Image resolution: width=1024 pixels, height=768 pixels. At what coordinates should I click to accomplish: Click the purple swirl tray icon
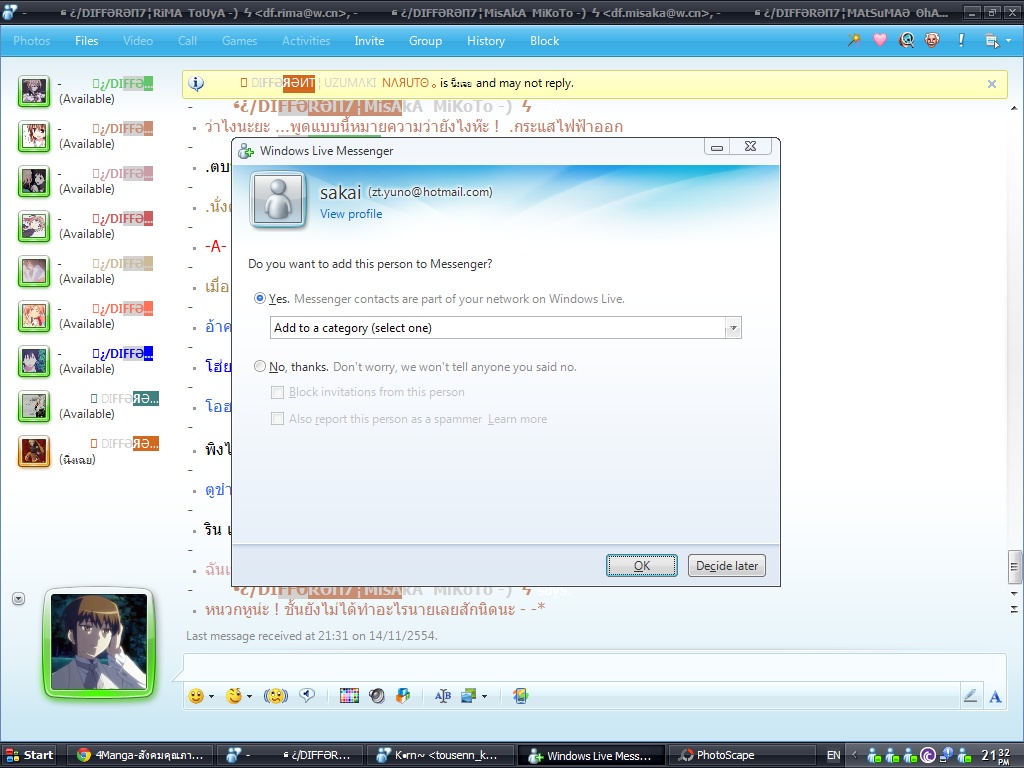(928, 756)
